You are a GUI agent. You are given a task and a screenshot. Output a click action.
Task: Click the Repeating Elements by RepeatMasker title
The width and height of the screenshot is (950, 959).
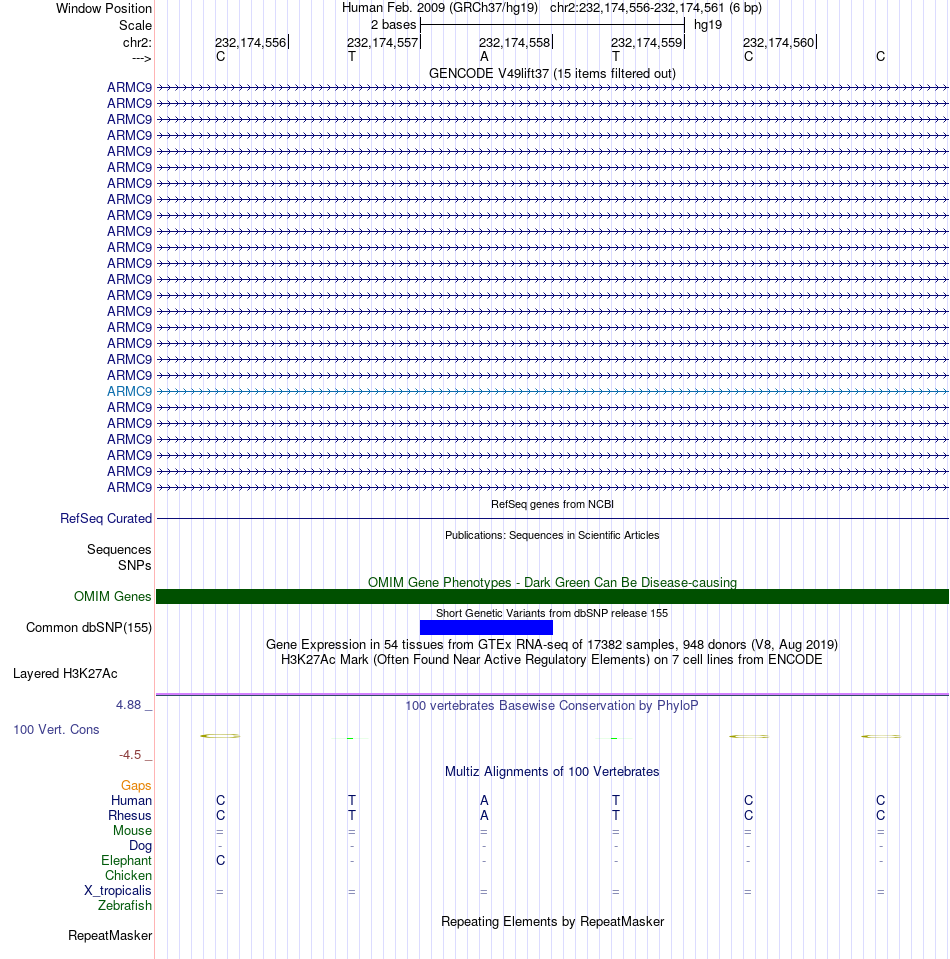click(552, 922)
